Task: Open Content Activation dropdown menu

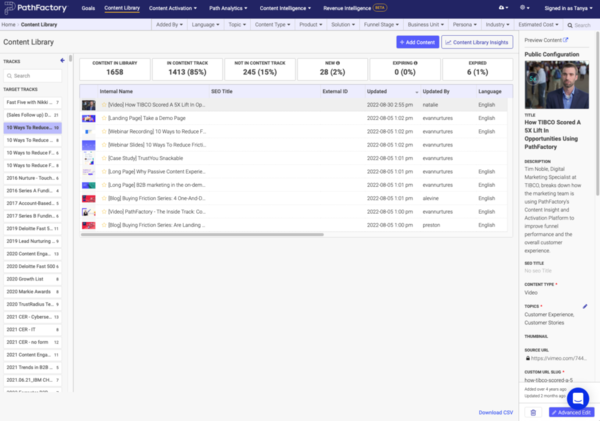Action: (x=173, y=8)
